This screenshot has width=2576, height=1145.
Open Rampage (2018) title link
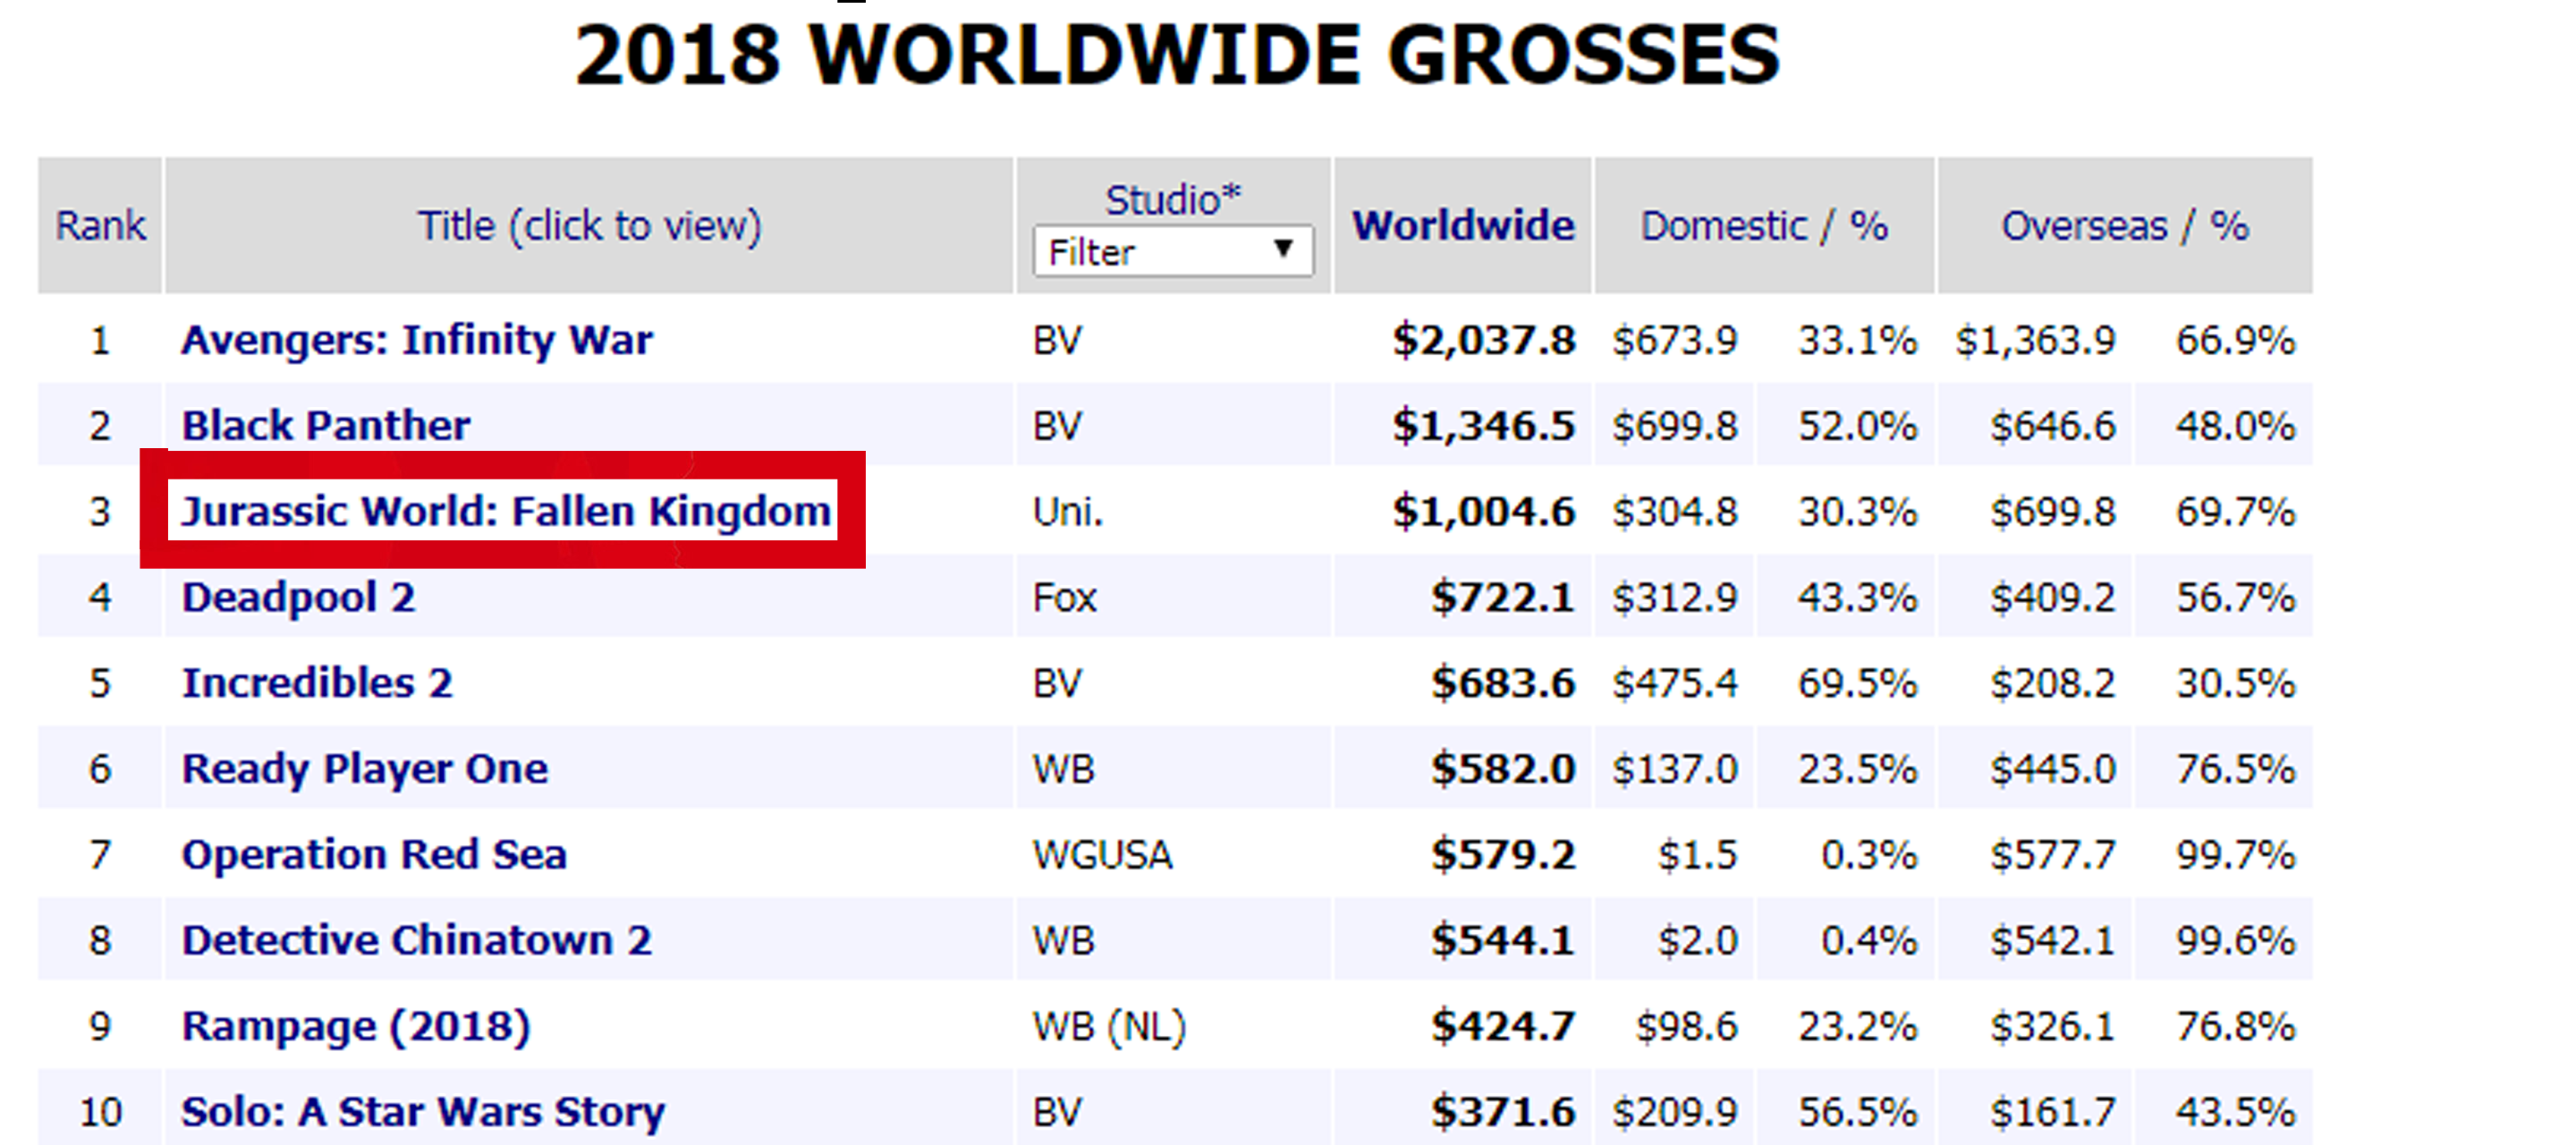point(355,1027)
